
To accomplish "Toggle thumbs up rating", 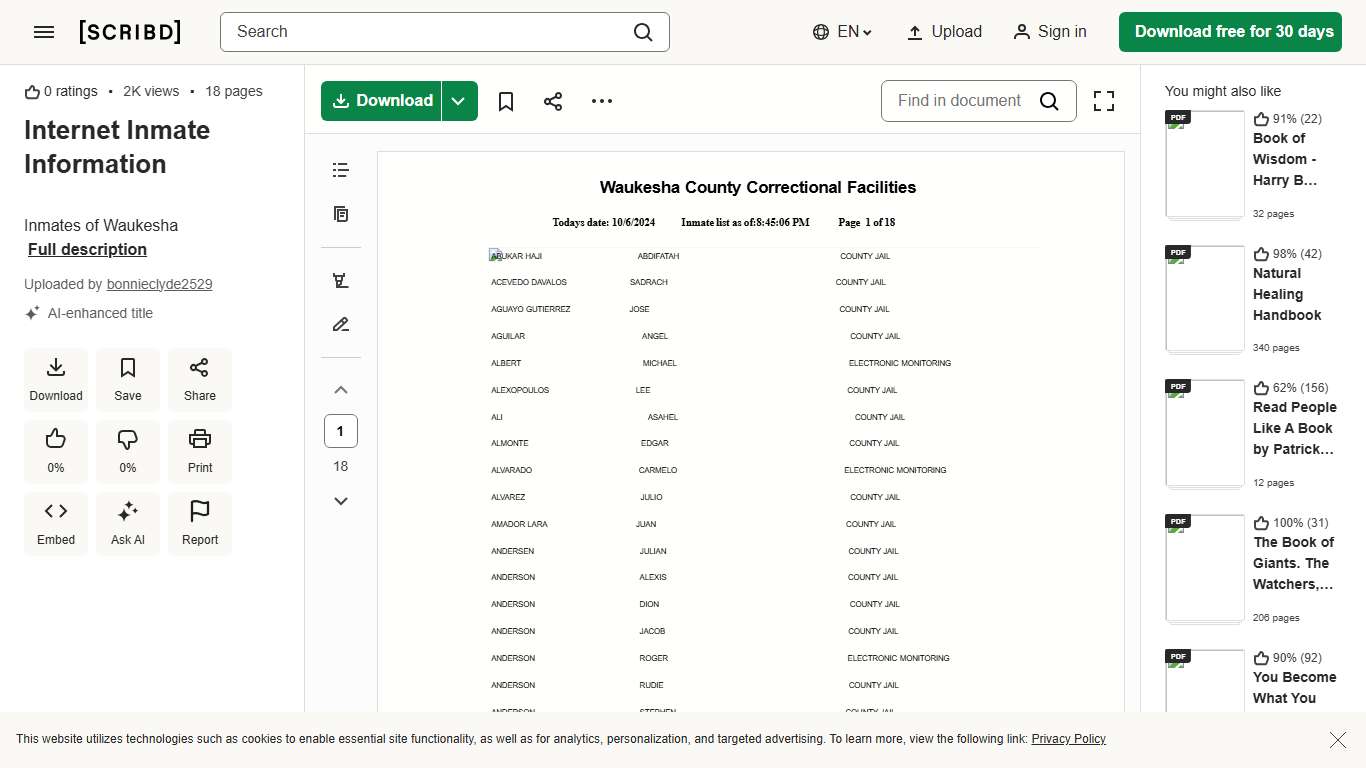I will [x=56, y=451].
